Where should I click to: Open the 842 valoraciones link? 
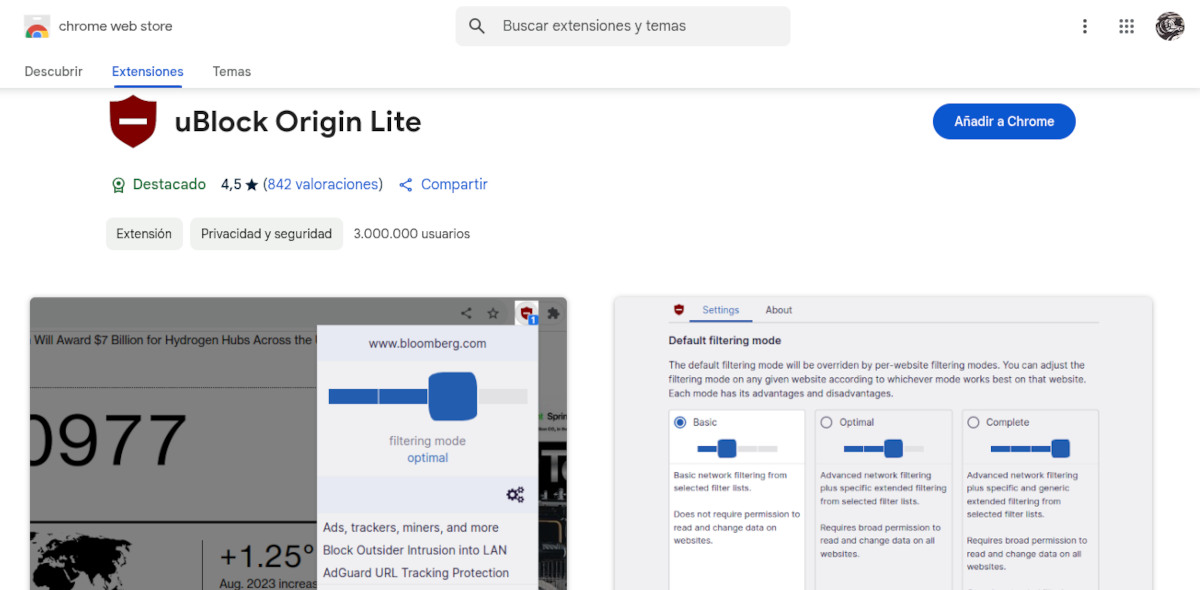(x=323, y=184)
